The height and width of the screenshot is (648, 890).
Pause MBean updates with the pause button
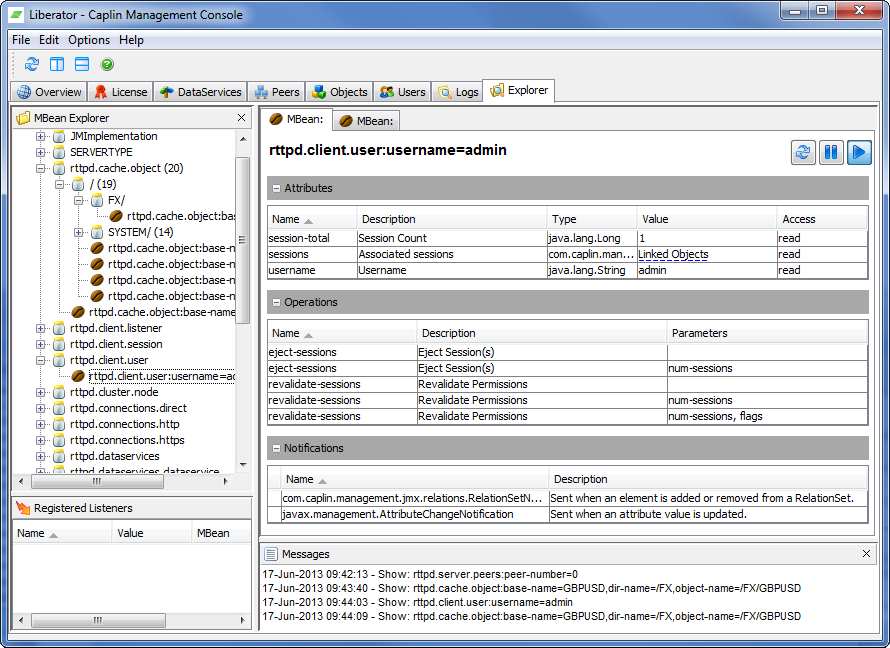[831, 153]
